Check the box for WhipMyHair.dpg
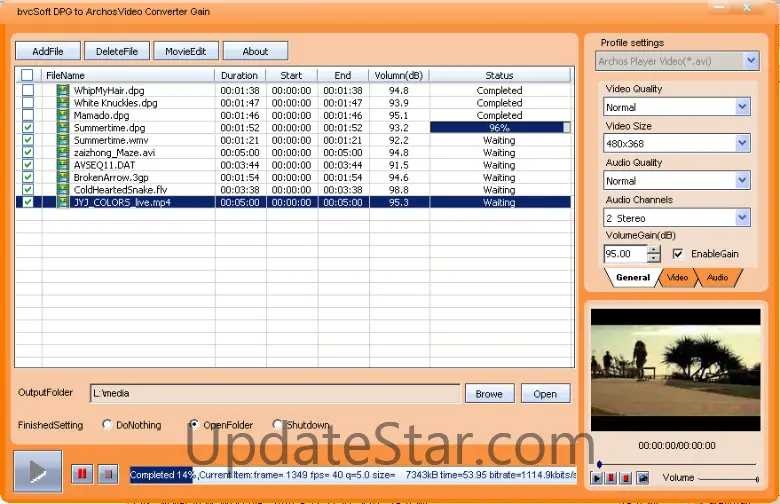The image size is (780, 504). click(28, 90)
